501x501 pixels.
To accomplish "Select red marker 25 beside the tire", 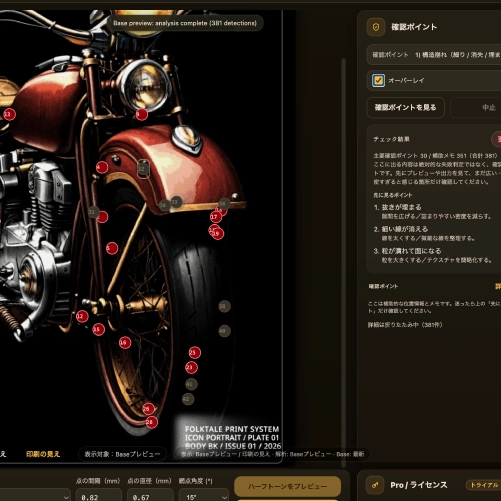I will pos(194,352).
